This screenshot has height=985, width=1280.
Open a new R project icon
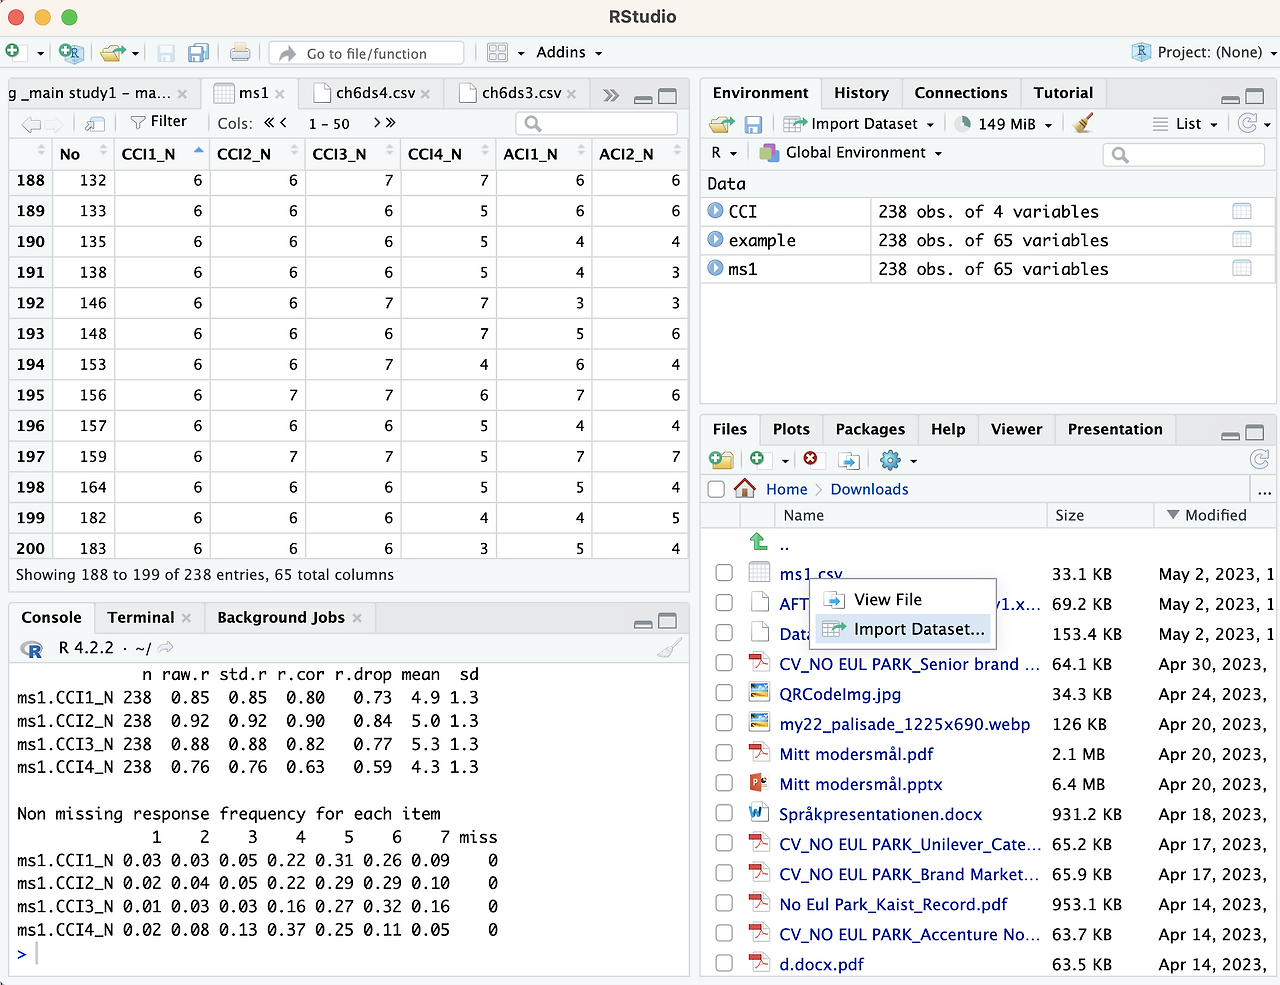70,52
